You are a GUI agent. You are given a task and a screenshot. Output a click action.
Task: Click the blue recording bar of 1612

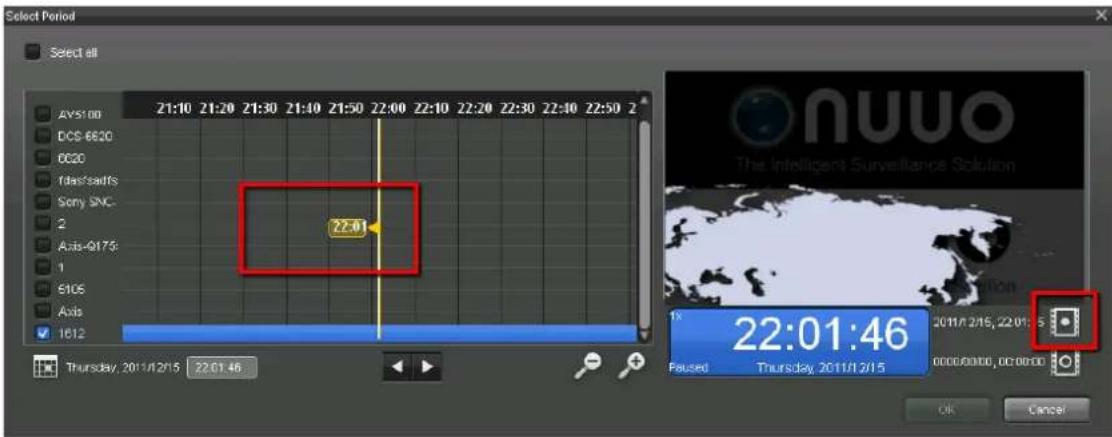pos(379,333)
